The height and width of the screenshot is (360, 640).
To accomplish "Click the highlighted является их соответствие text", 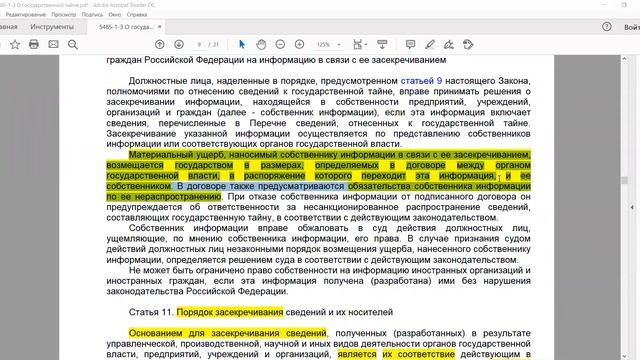I will coord(396,354).
